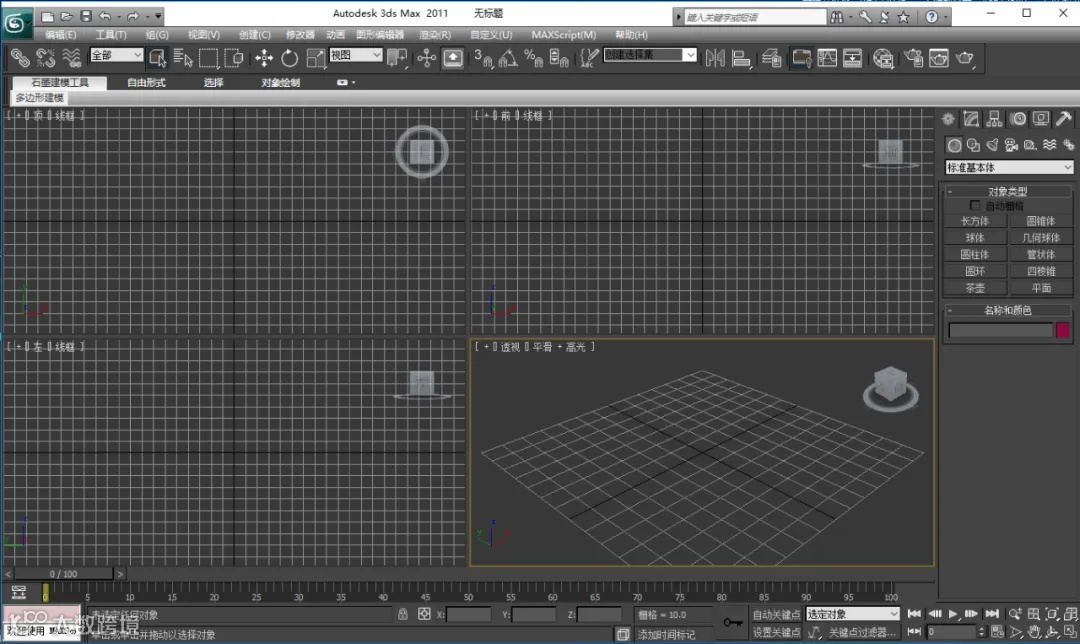Click the red object color swatch
The image size is (1080, 644).
click(x=1063, y=330)
